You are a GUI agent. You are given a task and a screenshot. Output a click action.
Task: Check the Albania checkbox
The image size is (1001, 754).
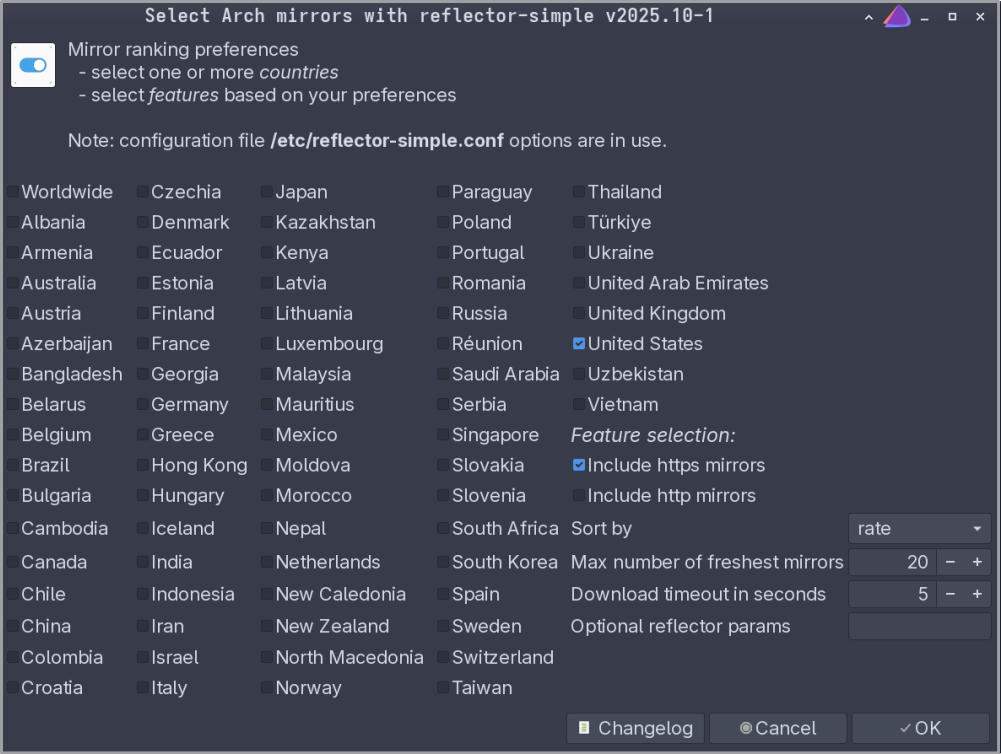coord(13,222)
